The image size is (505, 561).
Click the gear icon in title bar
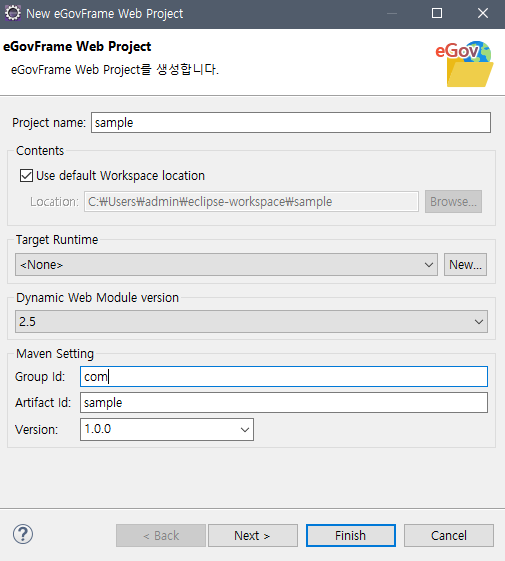tap(13, 14)
